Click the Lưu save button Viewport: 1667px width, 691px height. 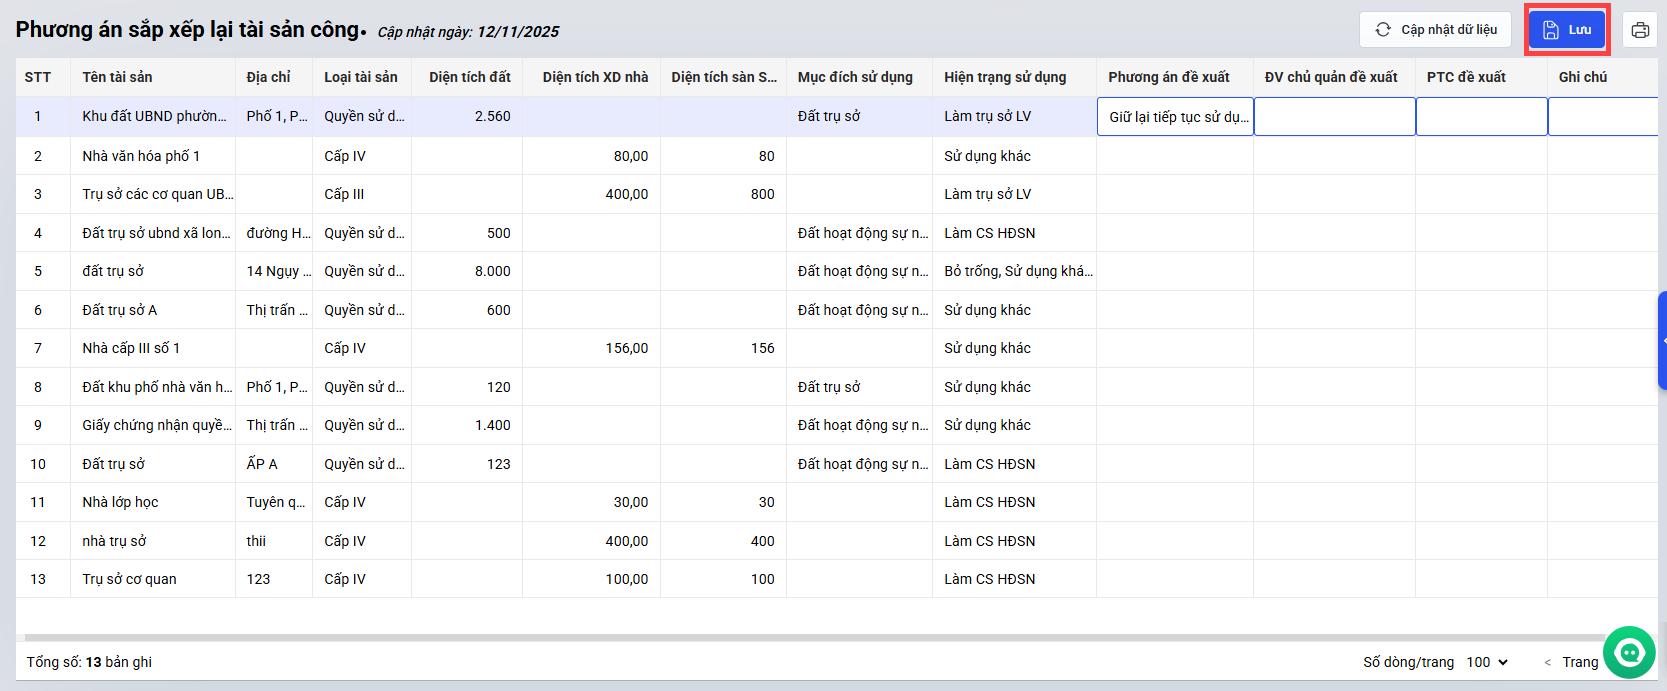(1567, 30)
